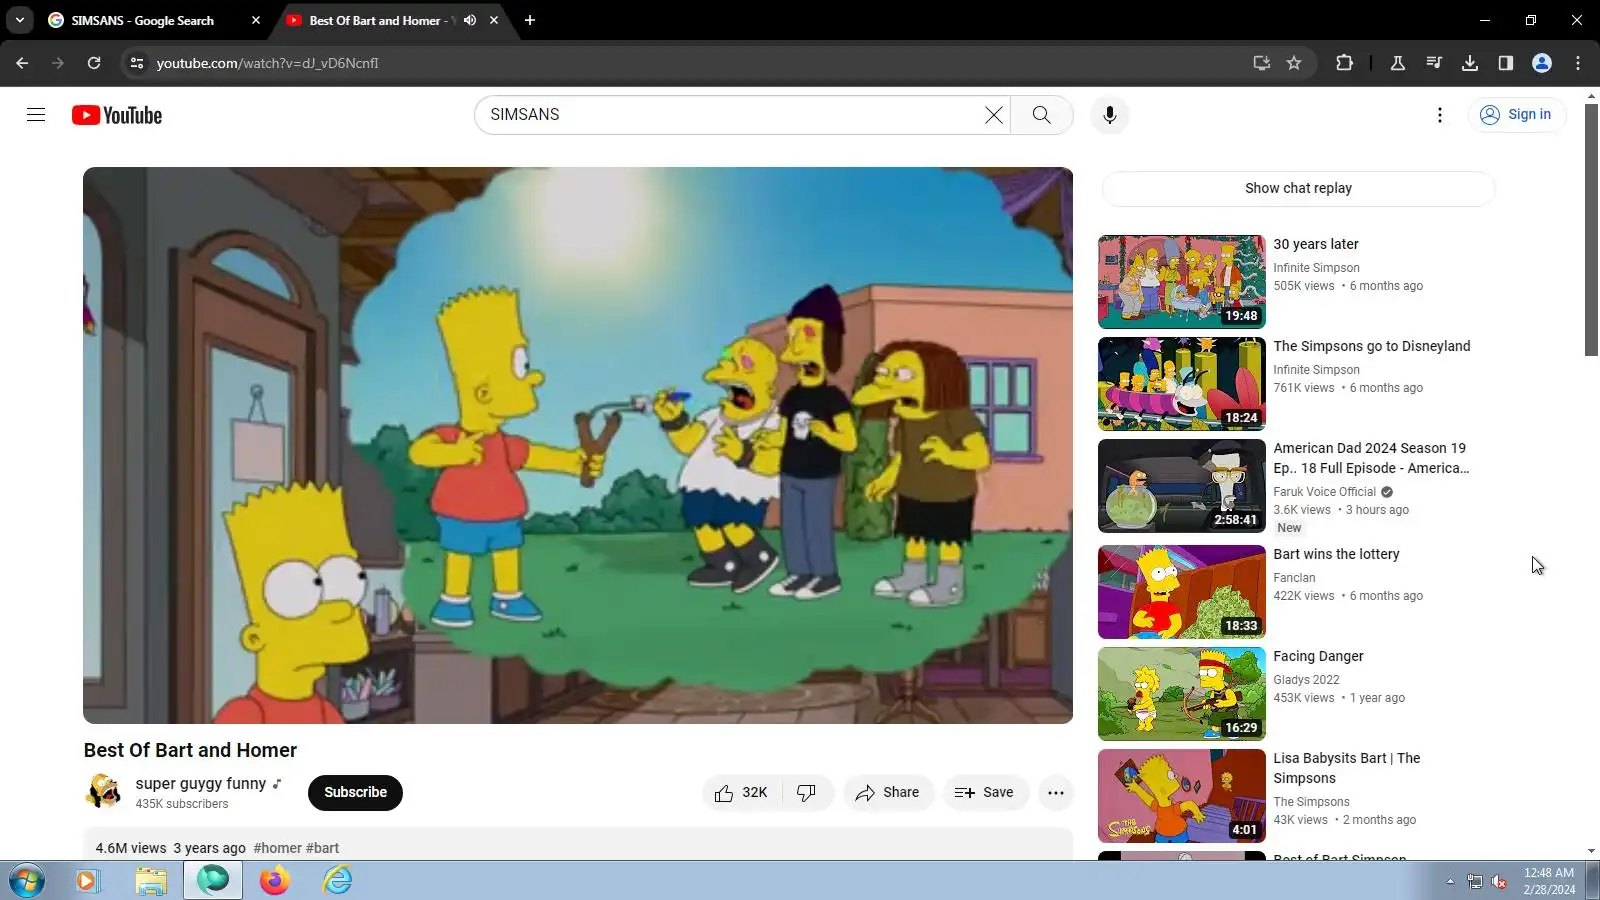Open Internet Explorer from taskbar
The width and height of the screenshot is (1600, 900).
[x=337, y=881]
